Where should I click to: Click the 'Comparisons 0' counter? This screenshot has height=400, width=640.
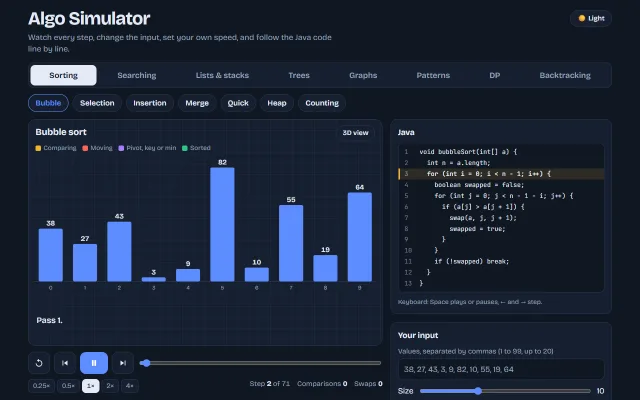pos(322,384)
